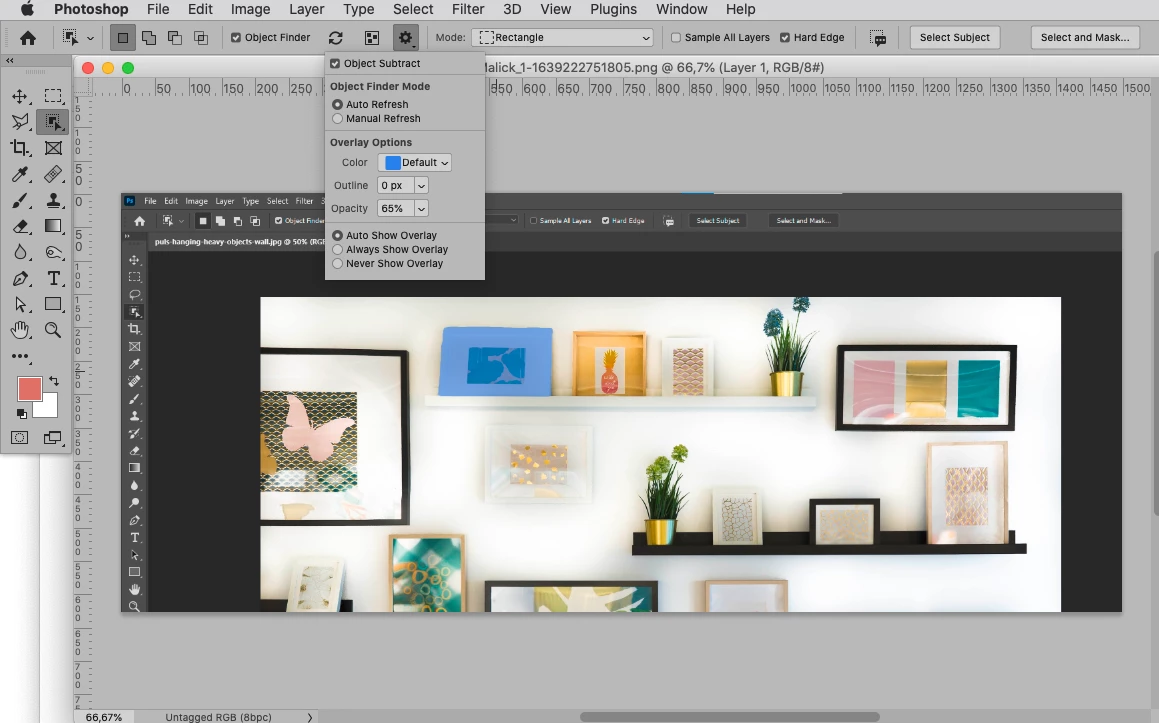Select the Zoom magnifier tool

point(52,330)
